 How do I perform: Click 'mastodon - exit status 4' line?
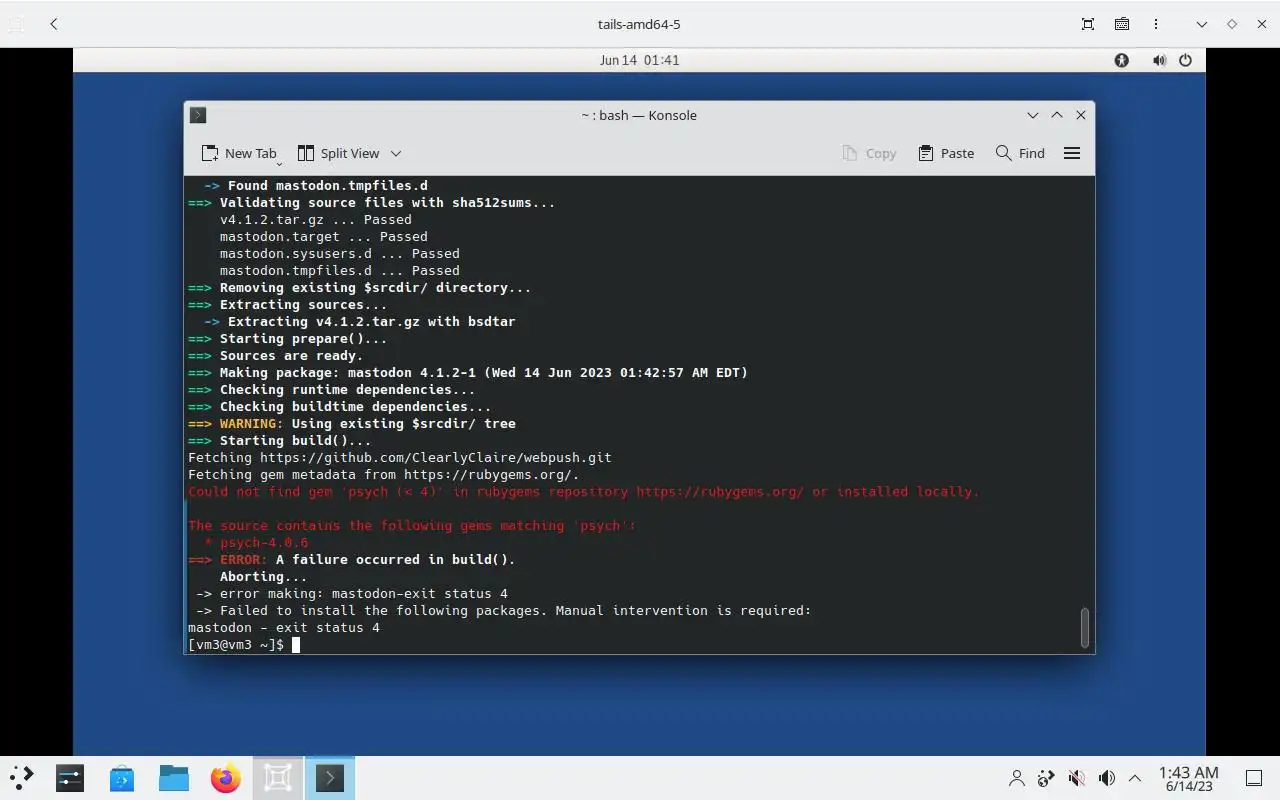(284, 628)
